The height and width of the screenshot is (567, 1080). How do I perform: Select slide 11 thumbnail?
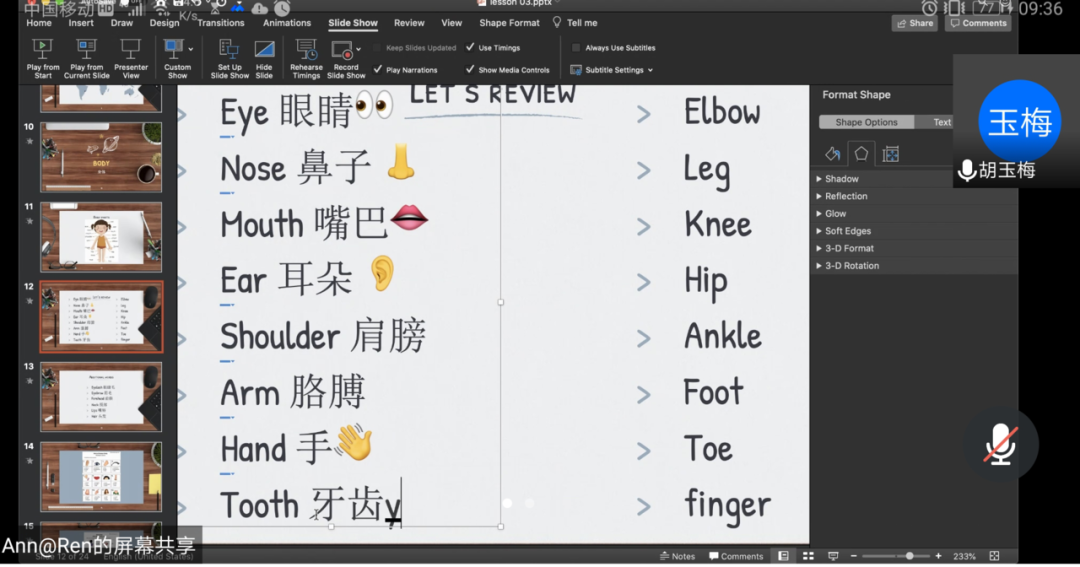pyautogui.click(x=101, y=237)
